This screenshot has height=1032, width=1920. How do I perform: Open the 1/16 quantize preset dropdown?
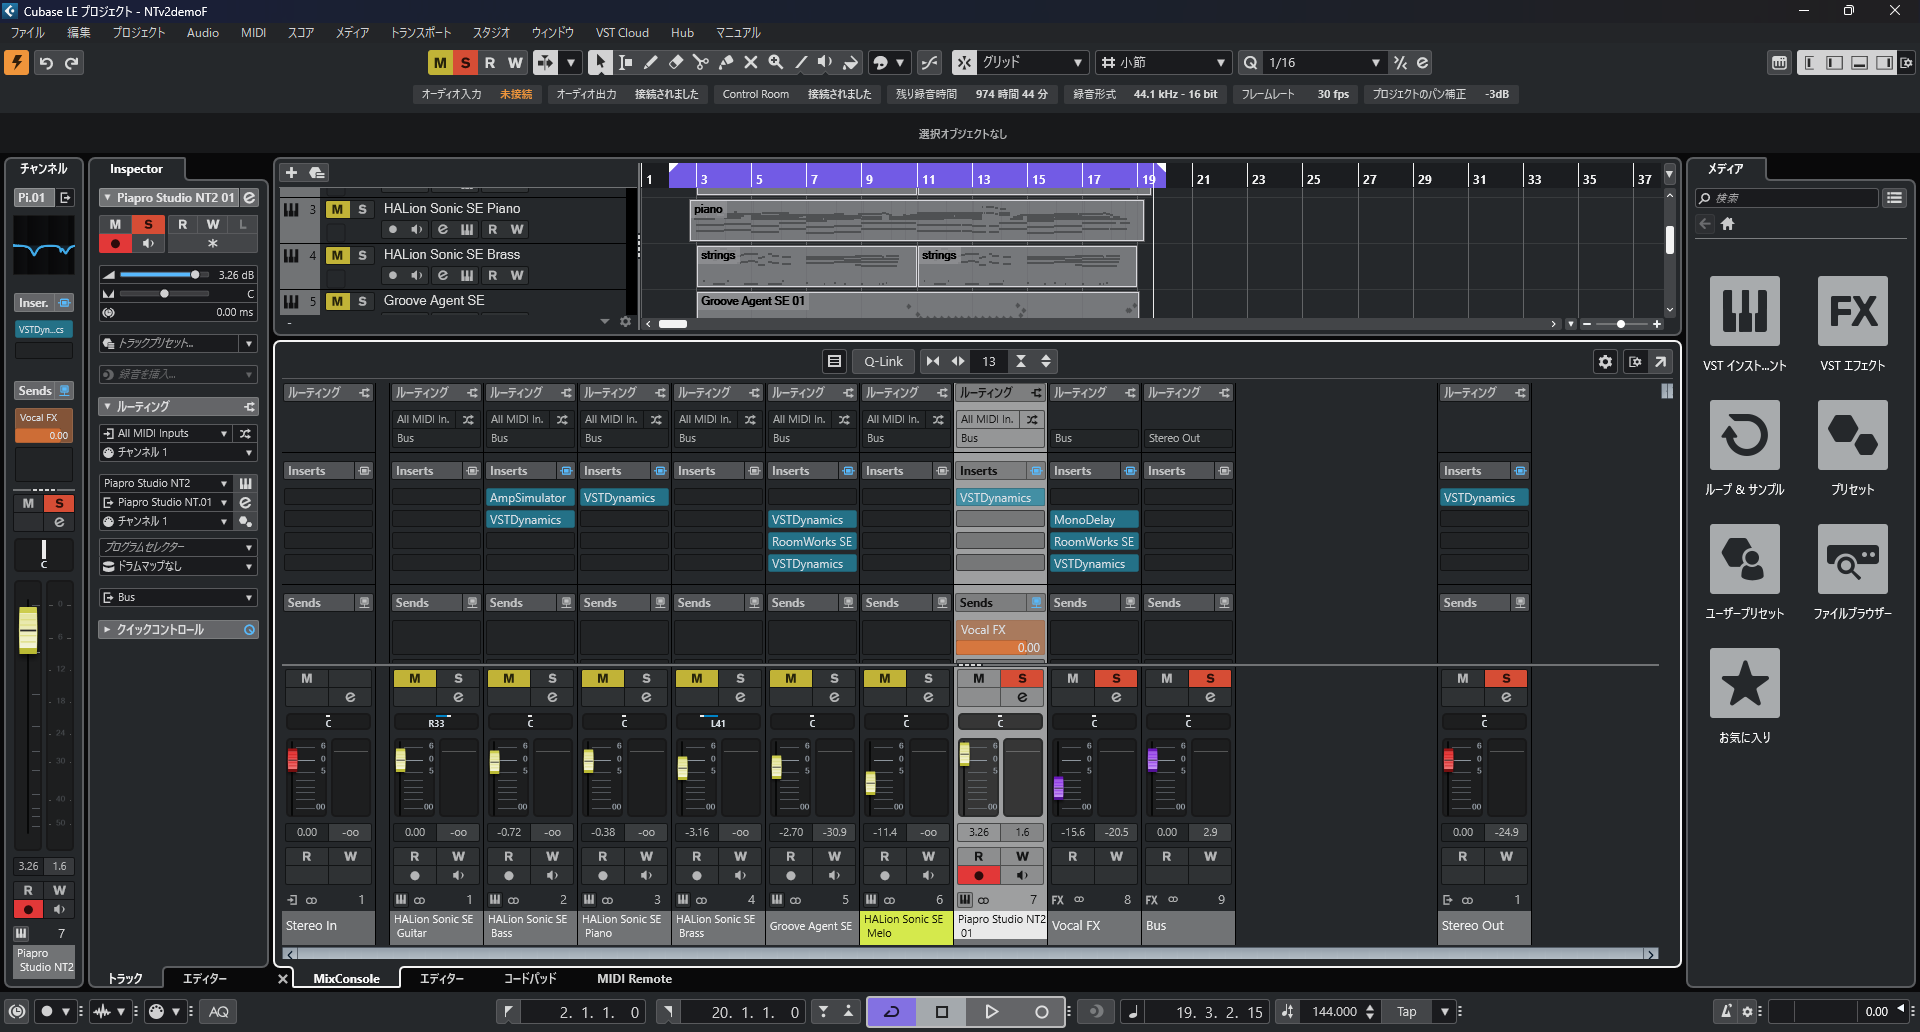coord(1324,63)
